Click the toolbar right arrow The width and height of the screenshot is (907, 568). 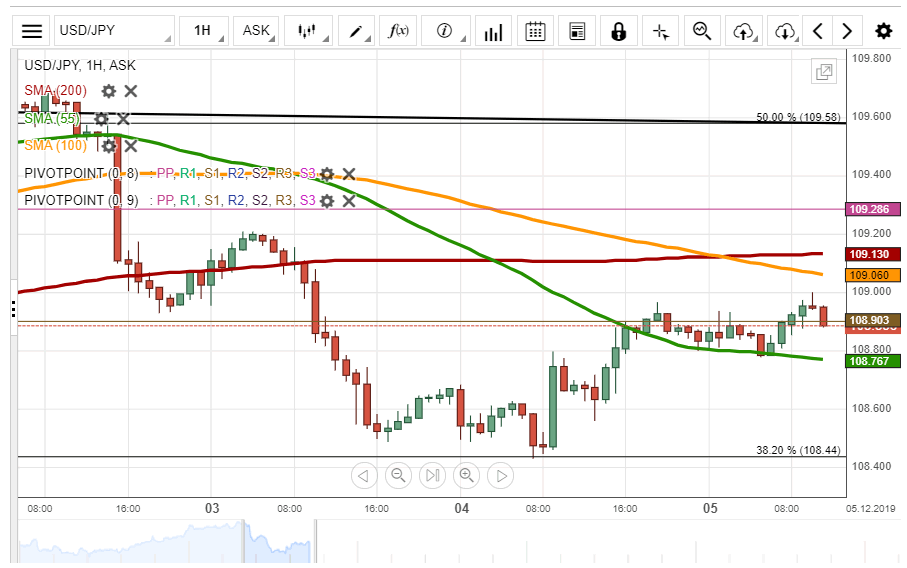[847, 31]
